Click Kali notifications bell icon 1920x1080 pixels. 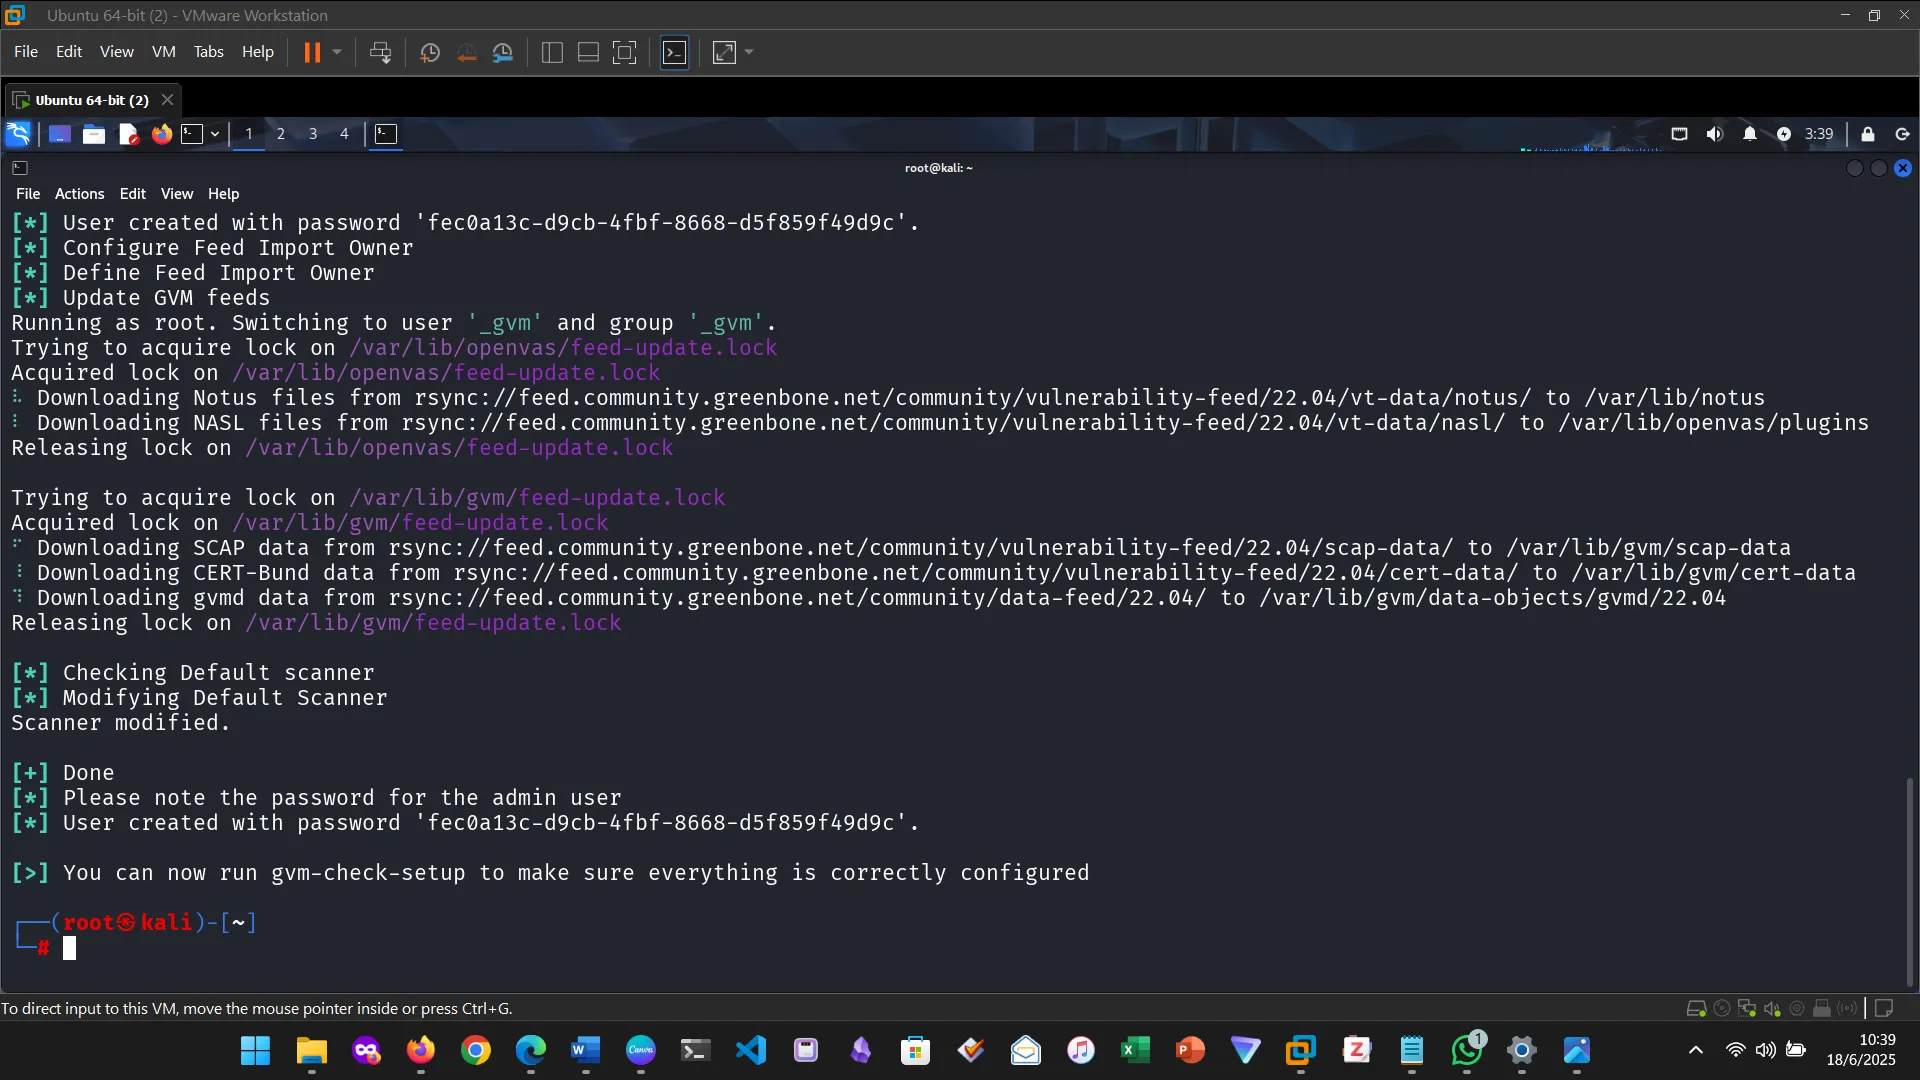point(1749,134)
